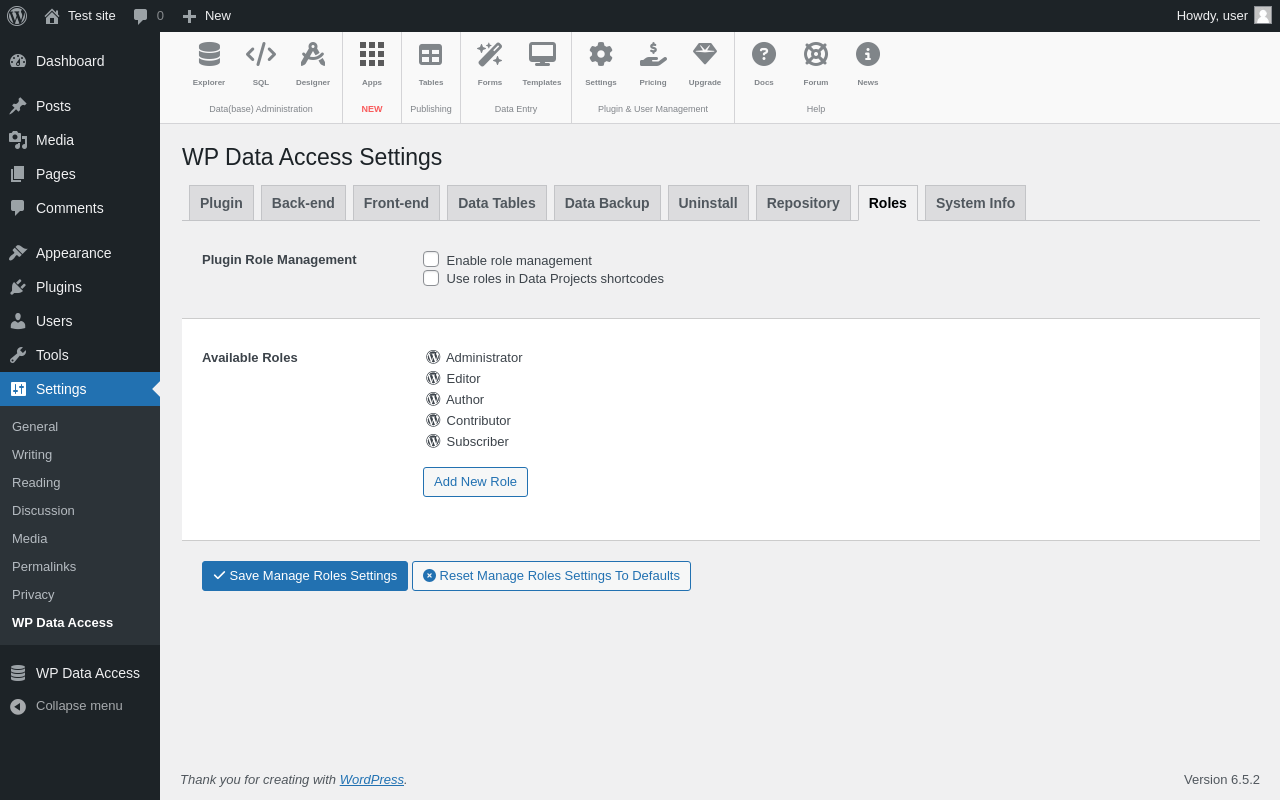Image resolution: width=1280 pixels, height=800 pixels.
Task: Switch to the Data Backup tab
Action: [x=607, y=203]
